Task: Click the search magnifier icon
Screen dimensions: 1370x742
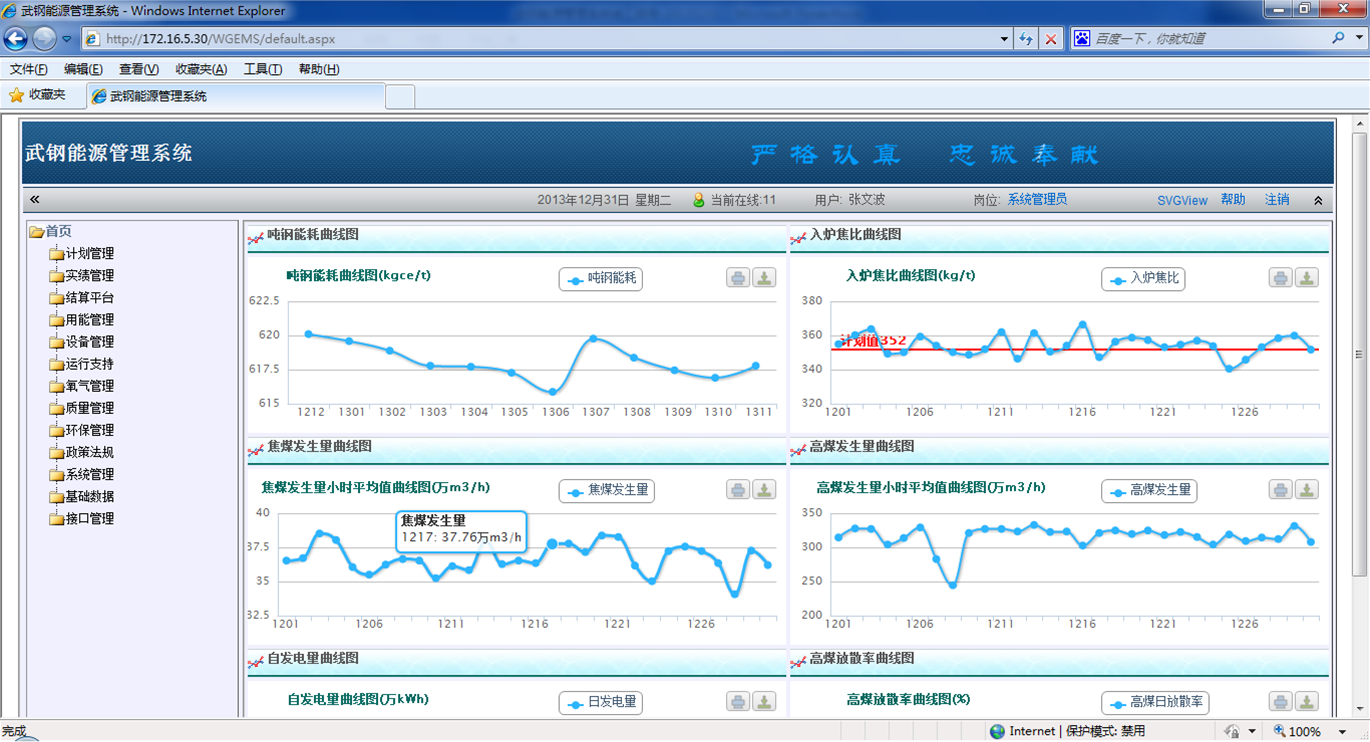Action: click(1338, 38)
